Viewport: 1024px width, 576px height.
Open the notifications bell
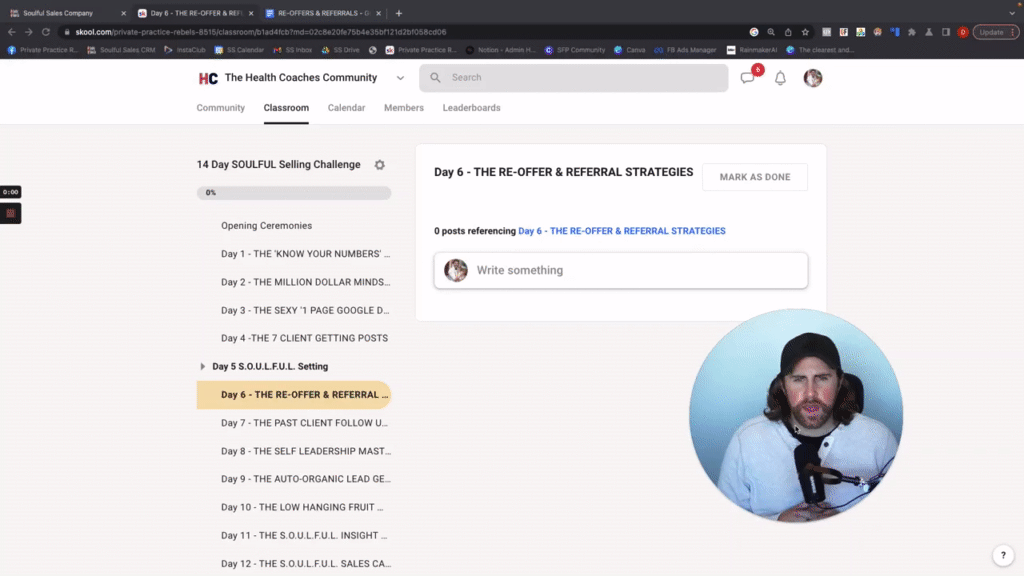[780, 78]
